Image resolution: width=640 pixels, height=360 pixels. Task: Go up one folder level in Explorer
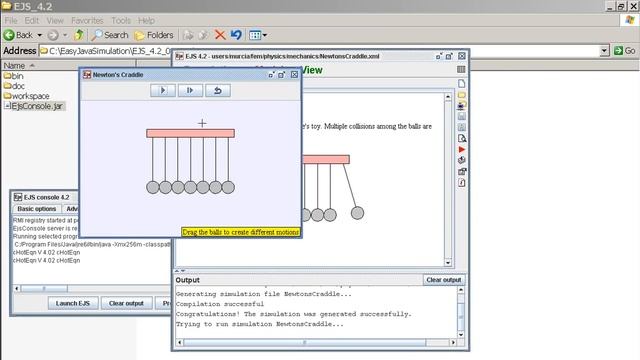click(79, 35)
